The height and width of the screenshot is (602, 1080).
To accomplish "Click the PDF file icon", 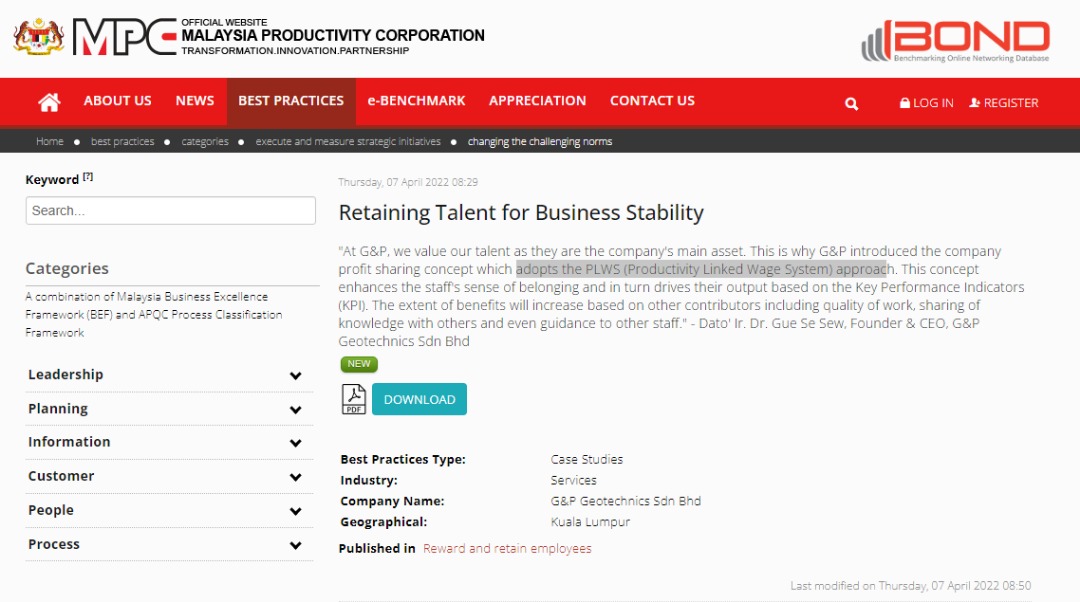I will pos(354,399).
